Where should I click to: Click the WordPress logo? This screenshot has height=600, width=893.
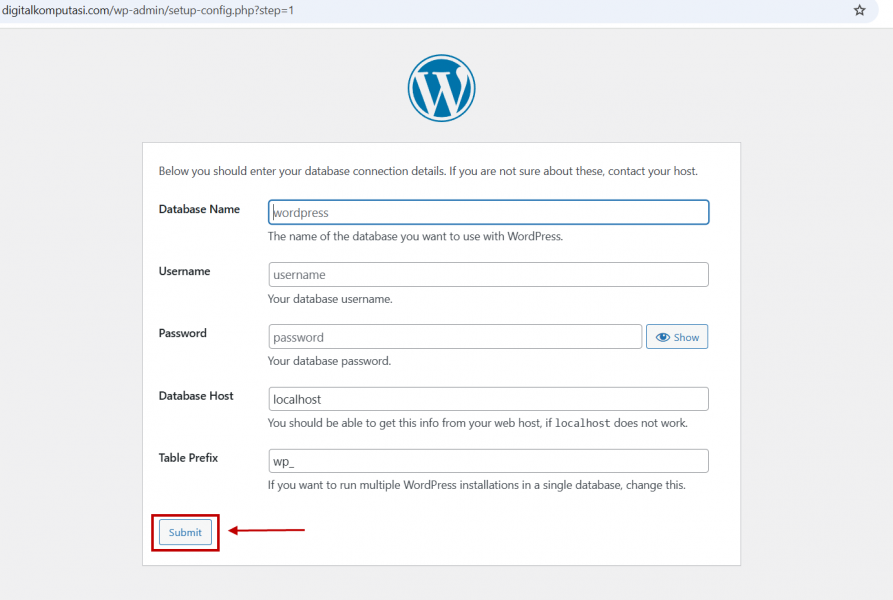pos(441,88)
